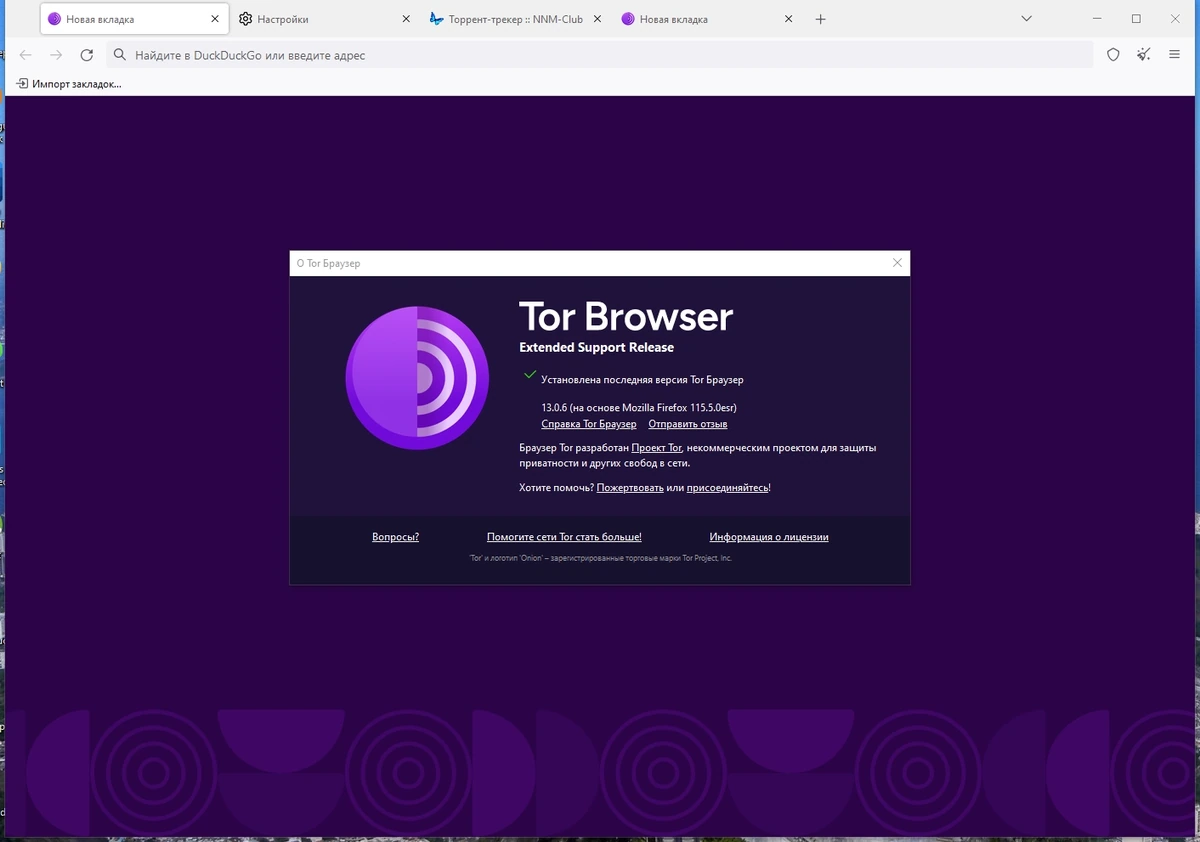Switch to the second Новая вкладка tab

(707, 19)
